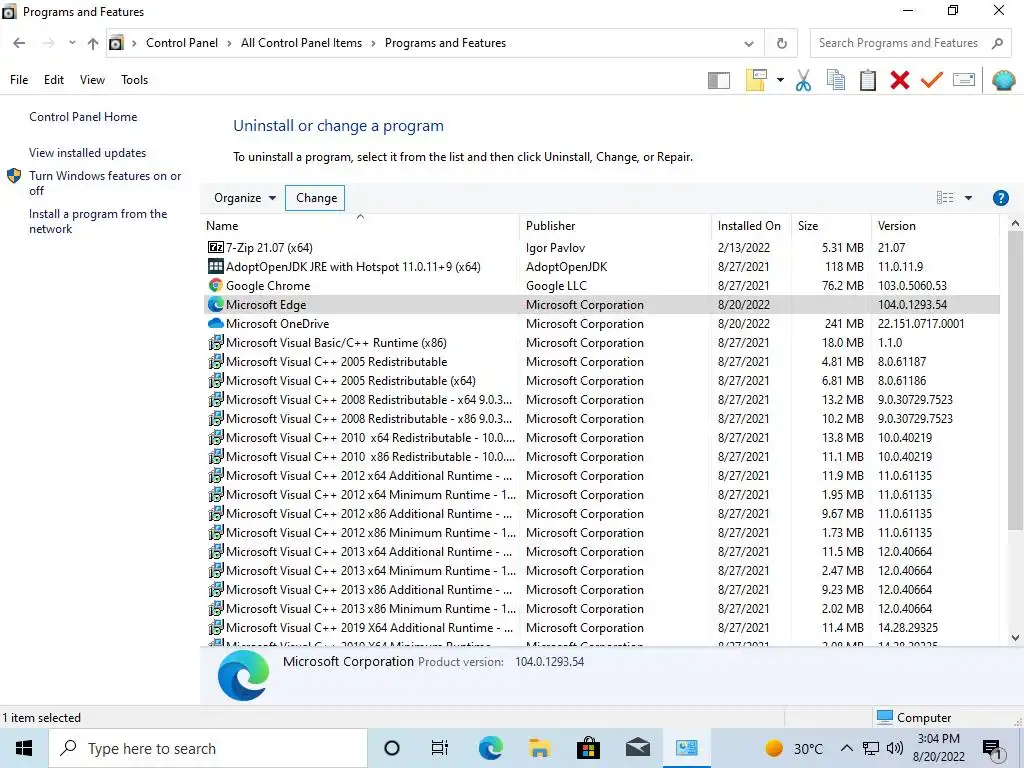This screenshot has height=768, width=1024.
Task: Open the Tools menu
Action: pos(135,80)
